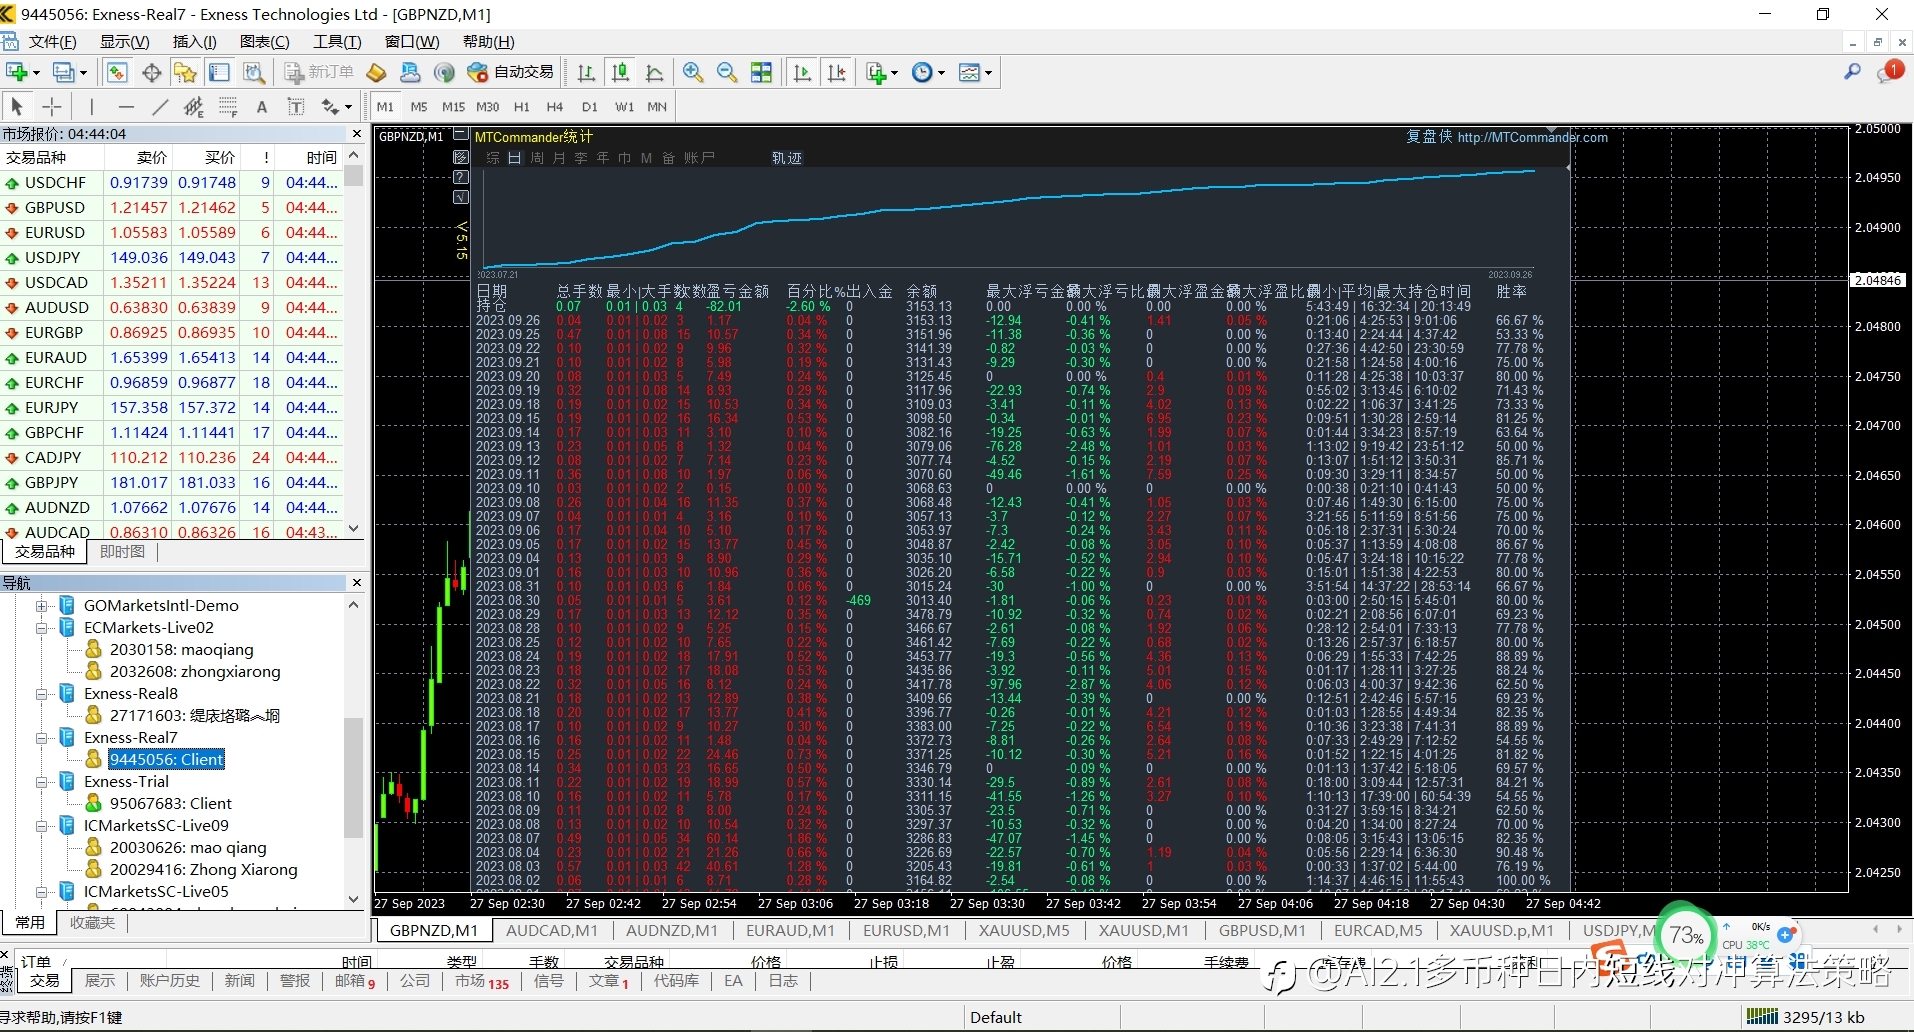Screen dimensions: 1914x1032
Task: Toggle the Market Watch window icon
Action: pyautogui.click(x=117, y=72)
